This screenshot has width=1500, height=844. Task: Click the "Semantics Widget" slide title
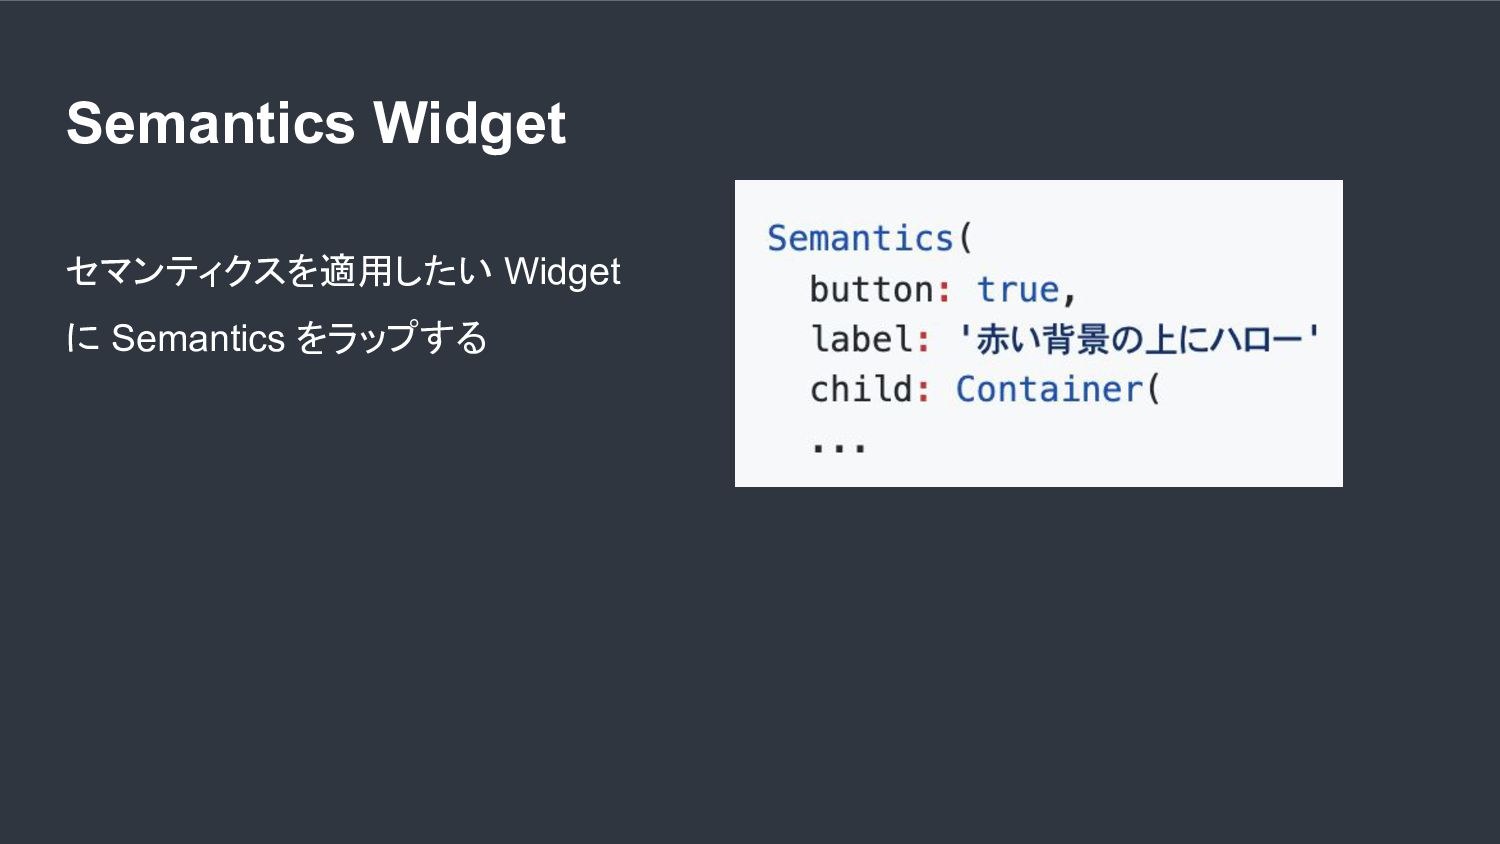tap(316, 124)
